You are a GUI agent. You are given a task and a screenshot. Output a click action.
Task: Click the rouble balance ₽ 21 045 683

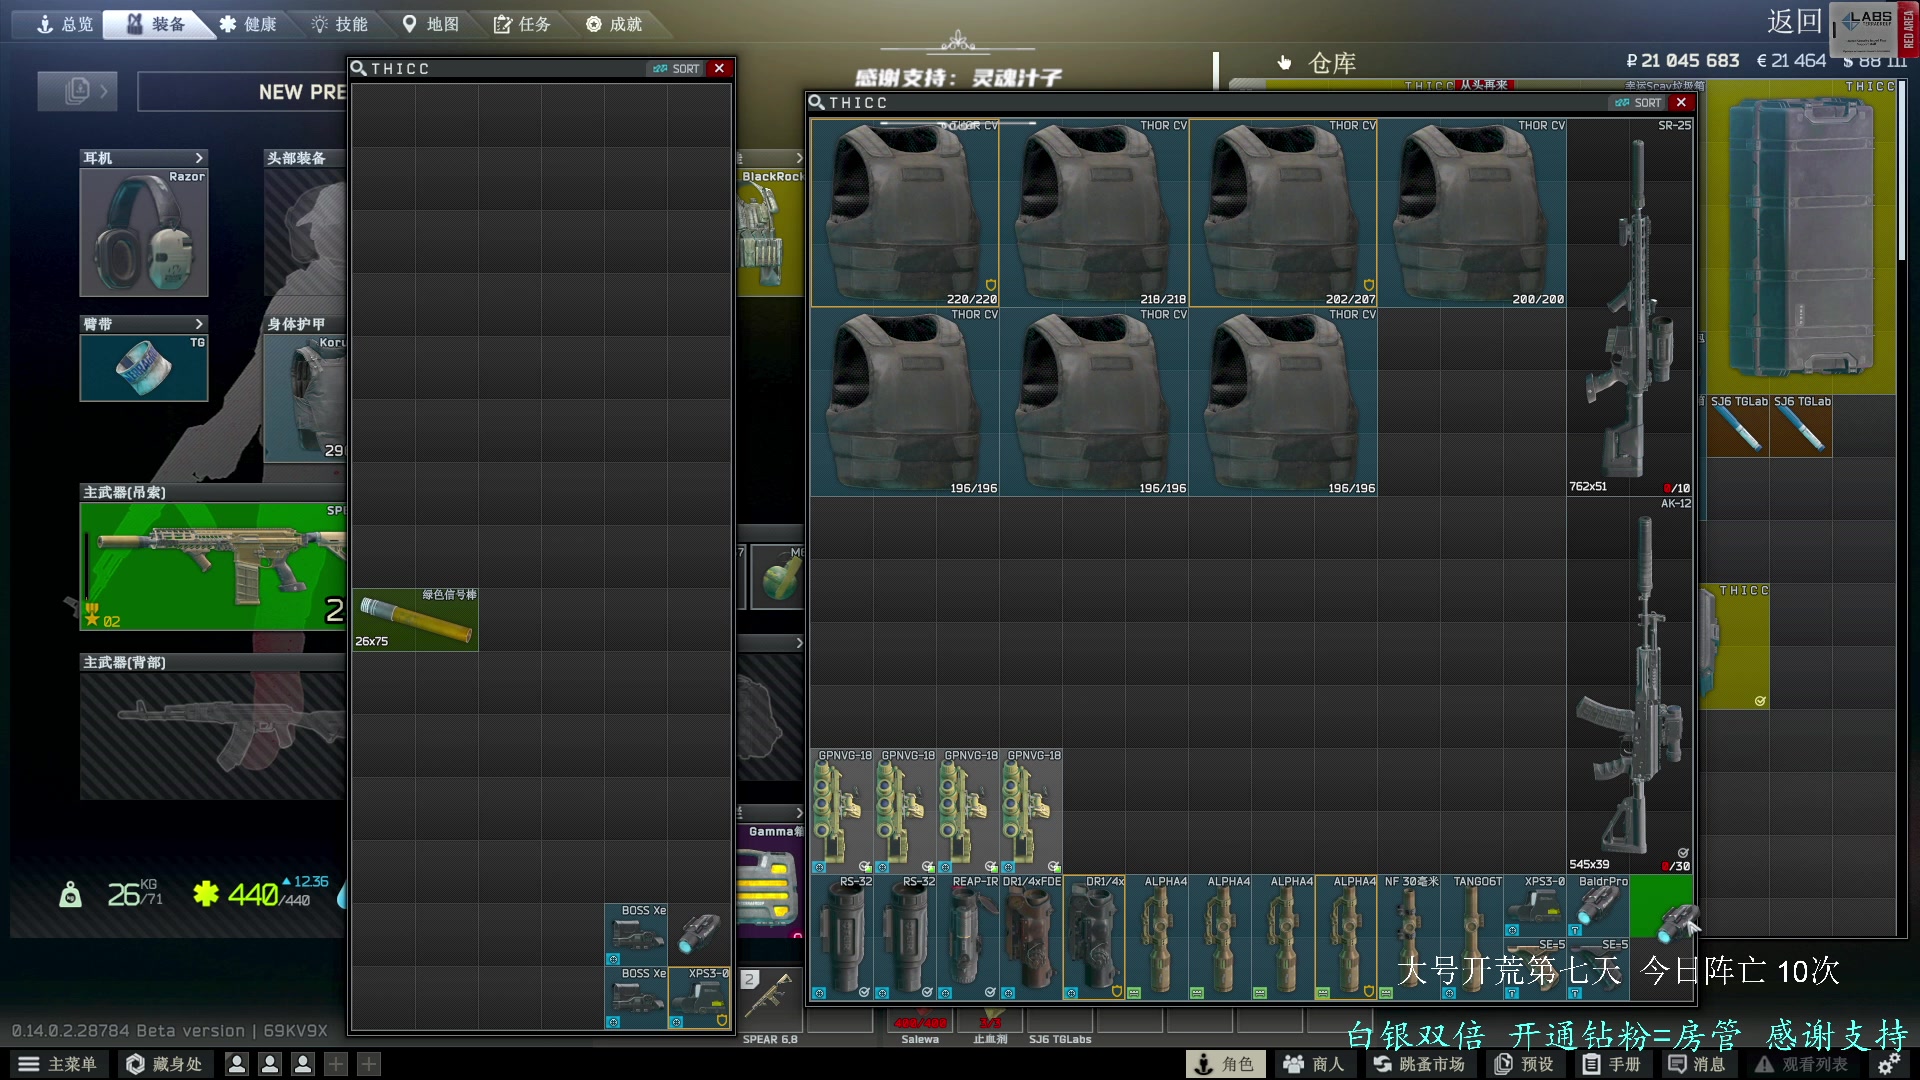click(x=1683, y=61)
